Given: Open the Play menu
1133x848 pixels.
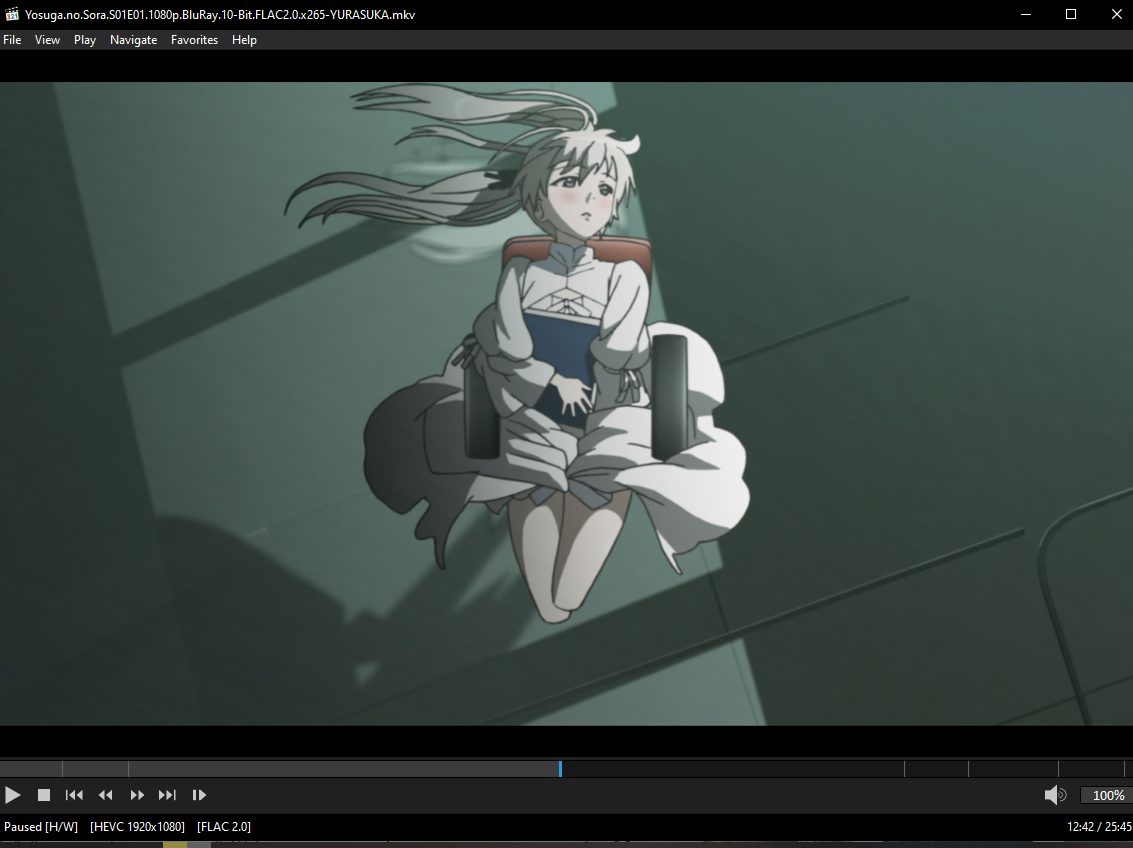Looking at the screenshot, I should (x=85, y=40).
